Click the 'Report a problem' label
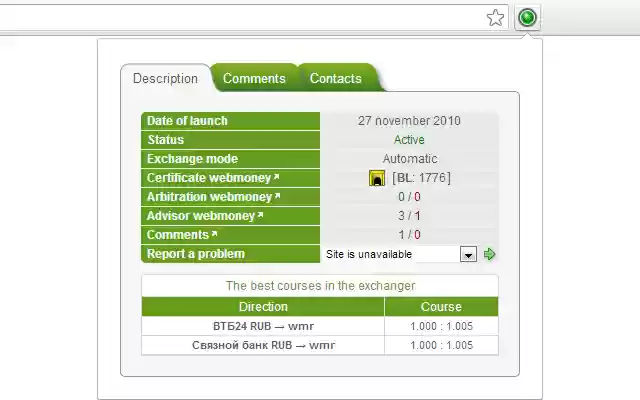Image resolution: width=640 pixels, height=400 pixels. tap(196, 254)
